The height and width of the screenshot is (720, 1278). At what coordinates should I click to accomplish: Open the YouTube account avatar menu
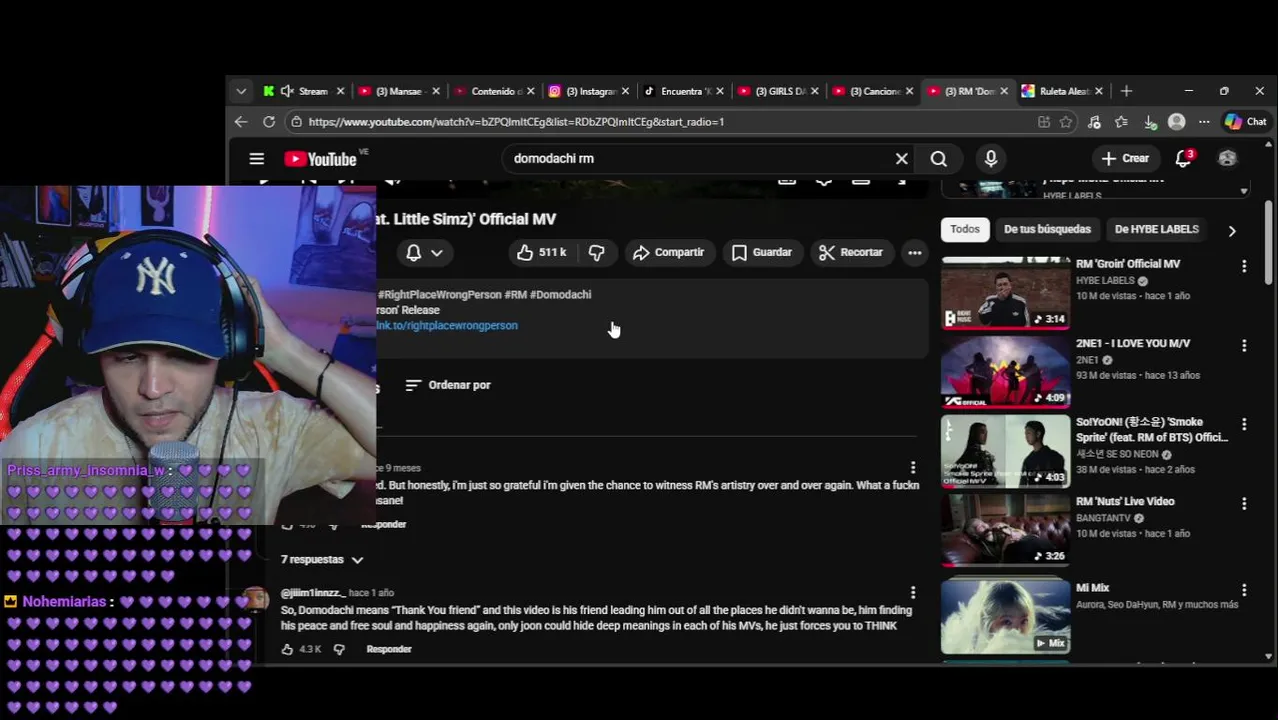pyautogui.click(x=1227, y=158)
